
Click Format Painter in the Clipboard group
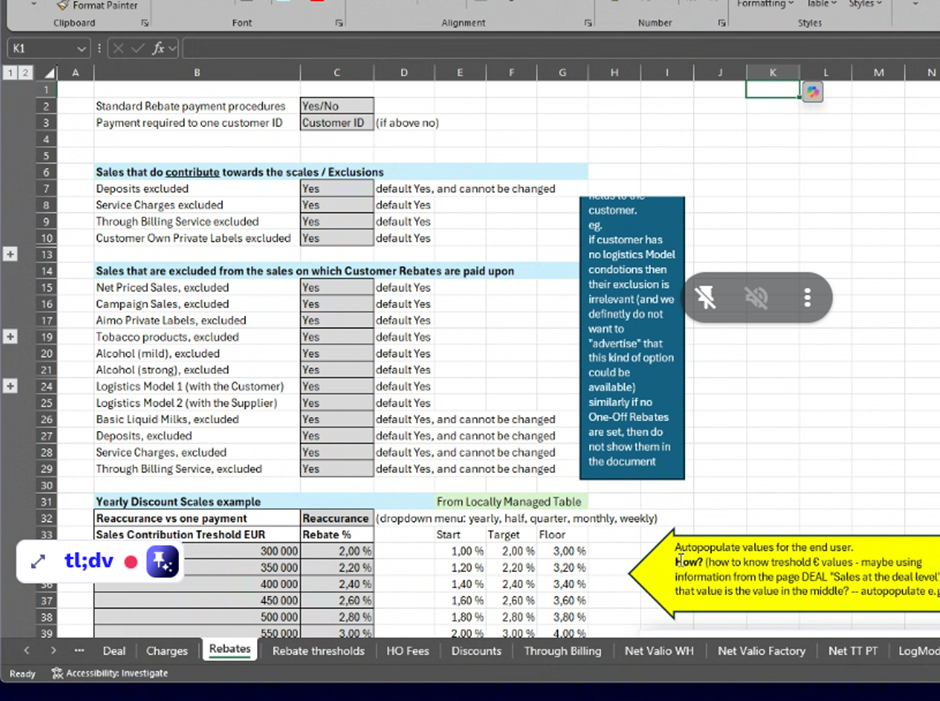[x=98, y=5]
